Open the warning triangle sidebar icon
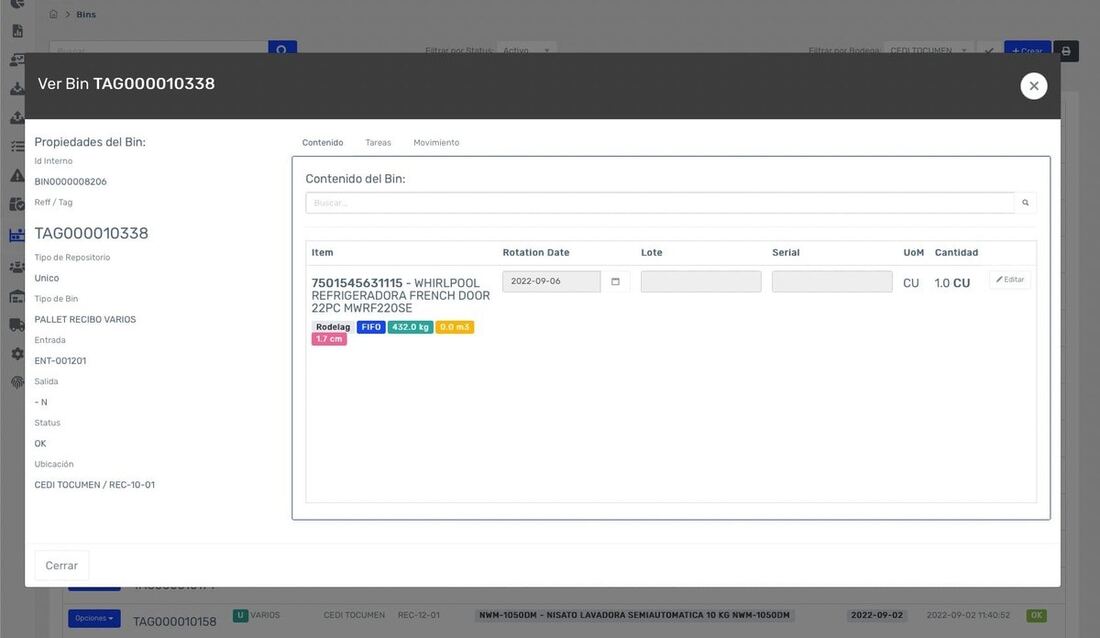The height and width of the screenshot is (638, 1100). 18,175
